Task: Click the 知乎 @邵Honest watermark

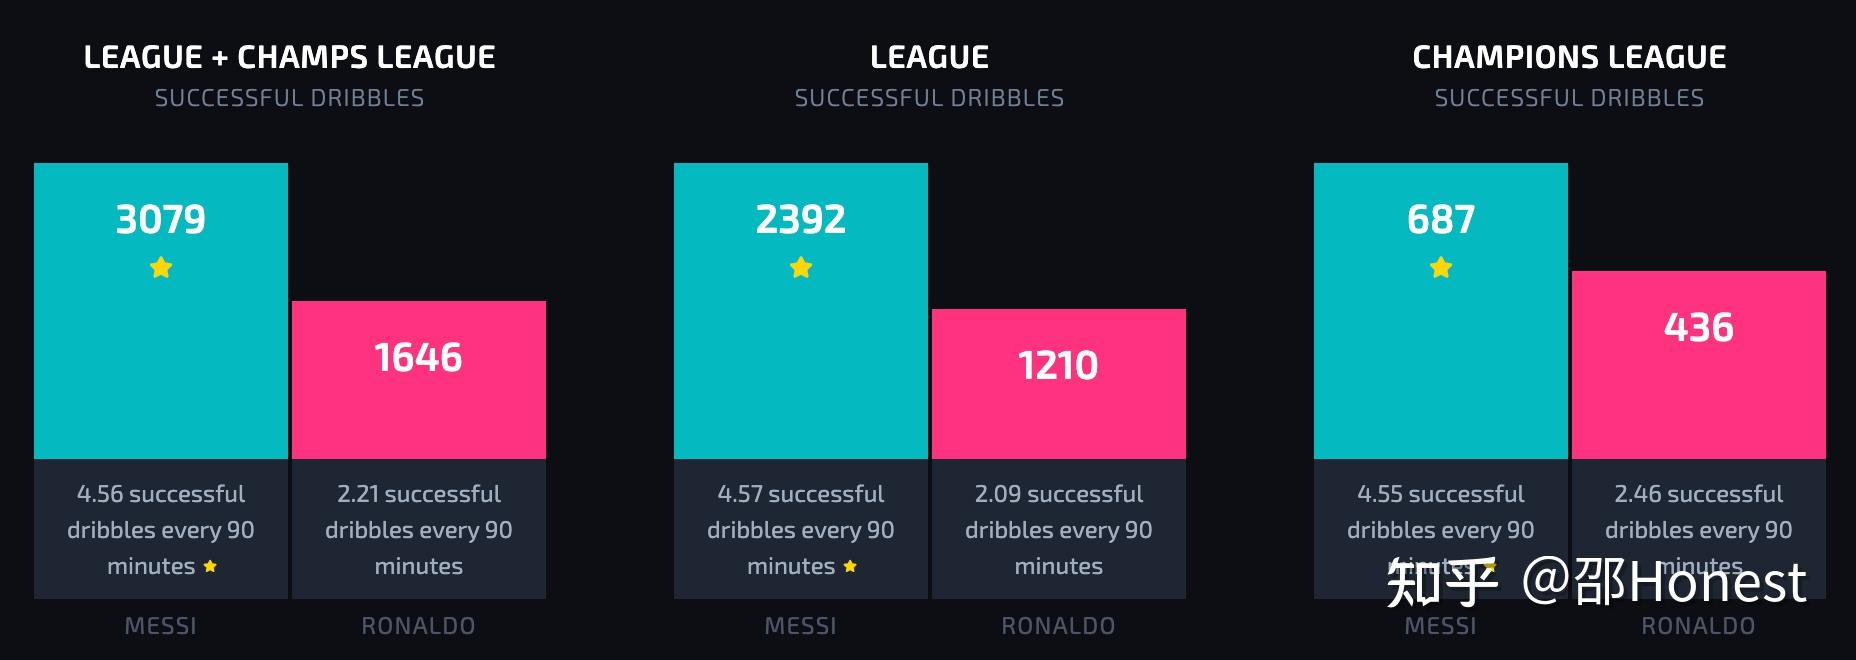Action: [1597, 582]
